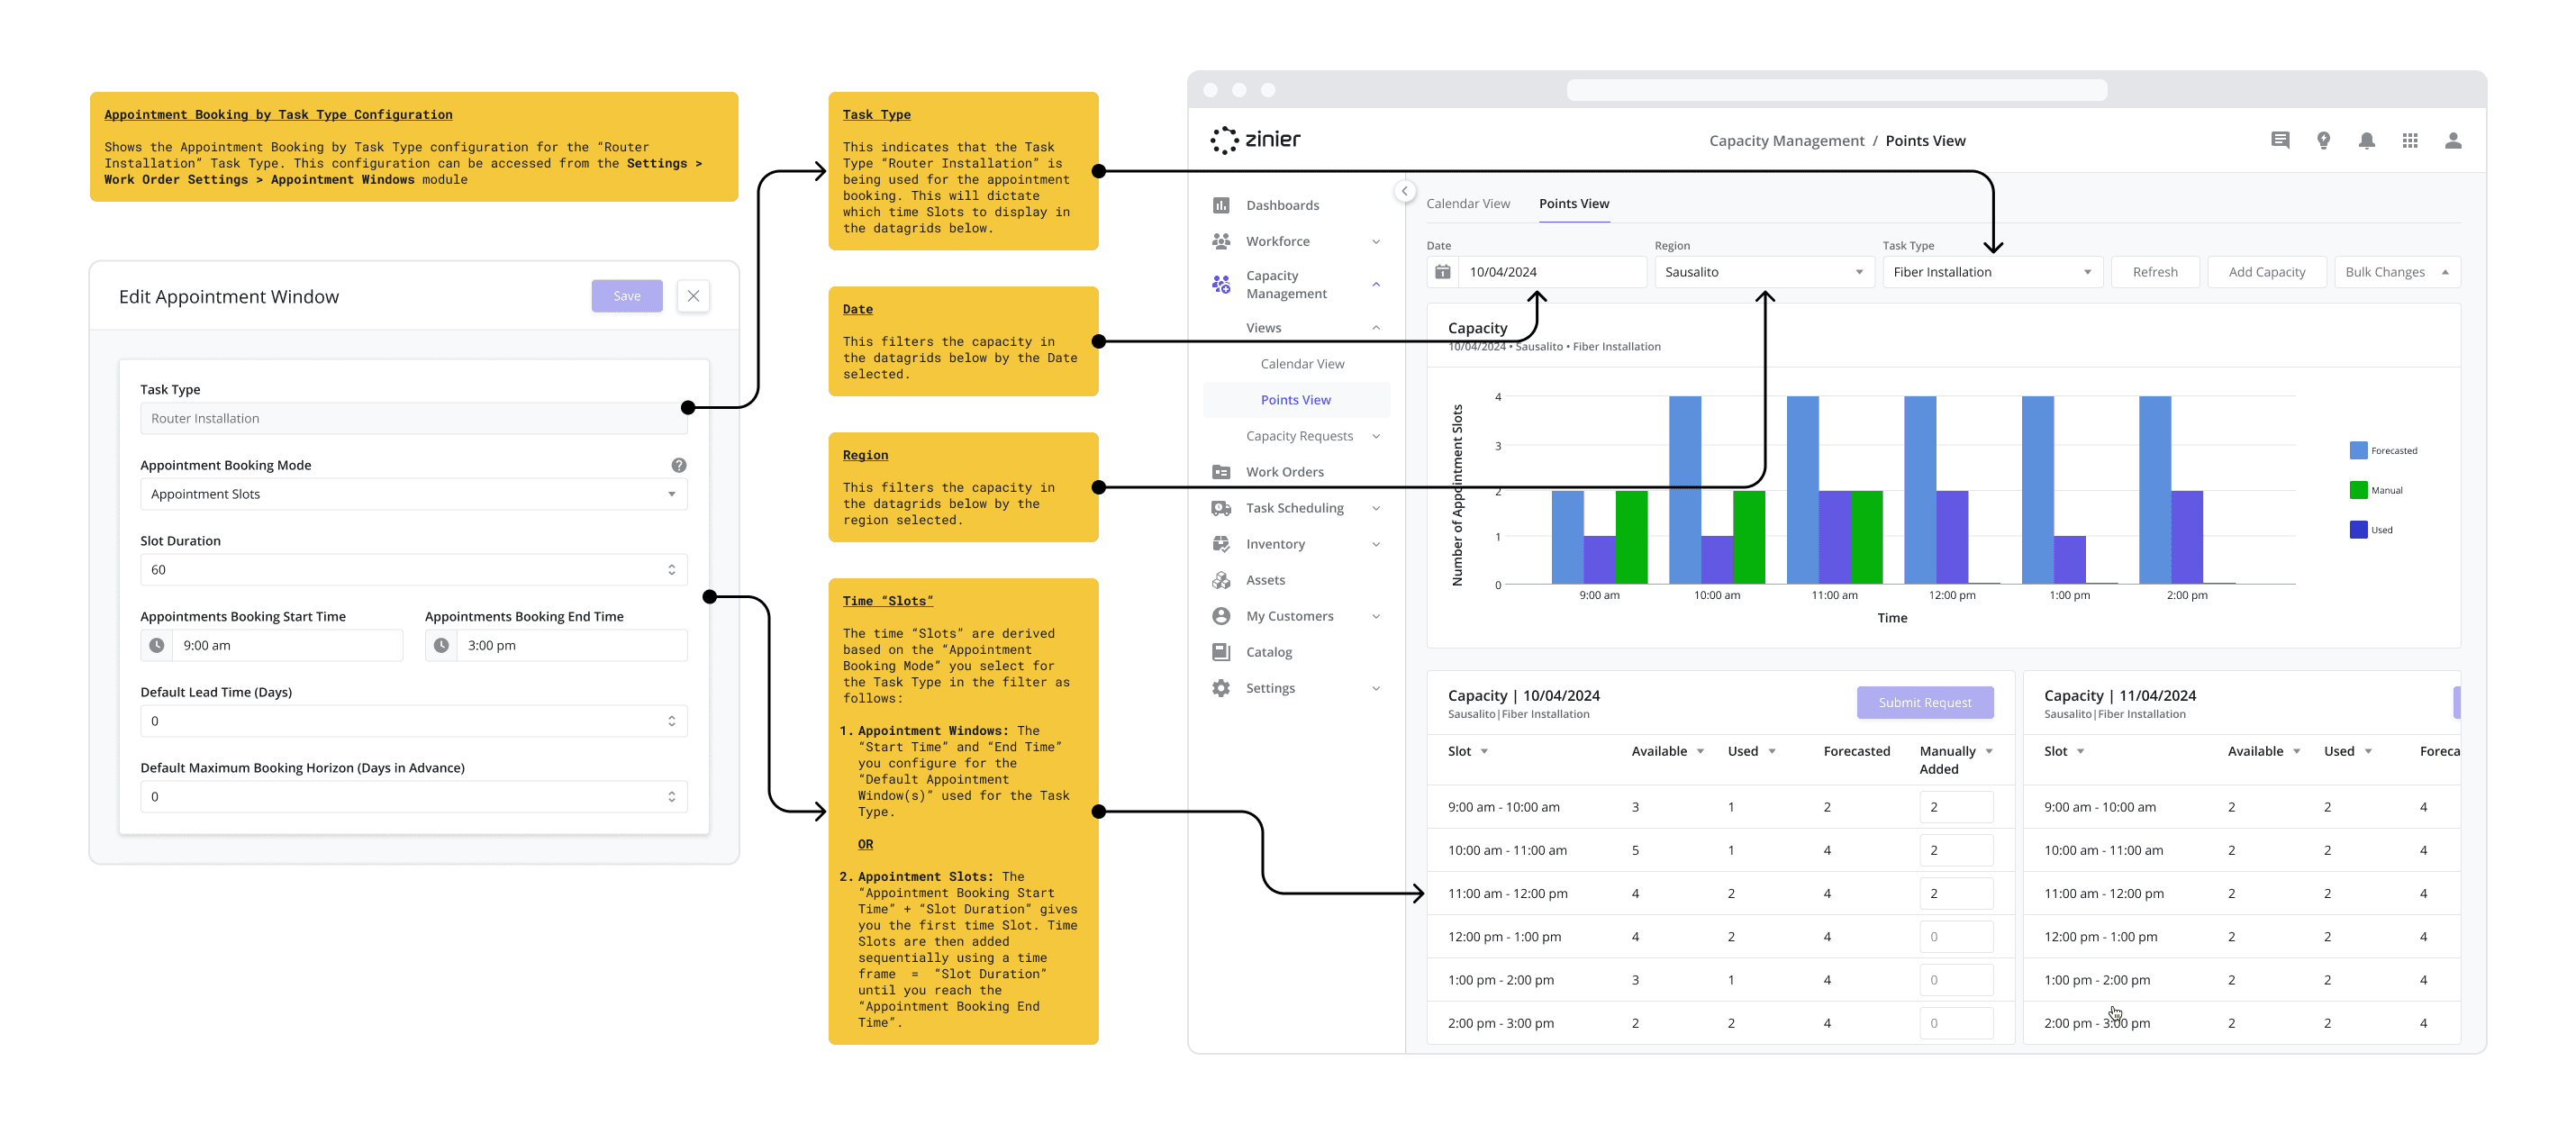2576x1125 pixels.
Task: Click the lightbulb tips icon
Action: tap(2323, 141)
